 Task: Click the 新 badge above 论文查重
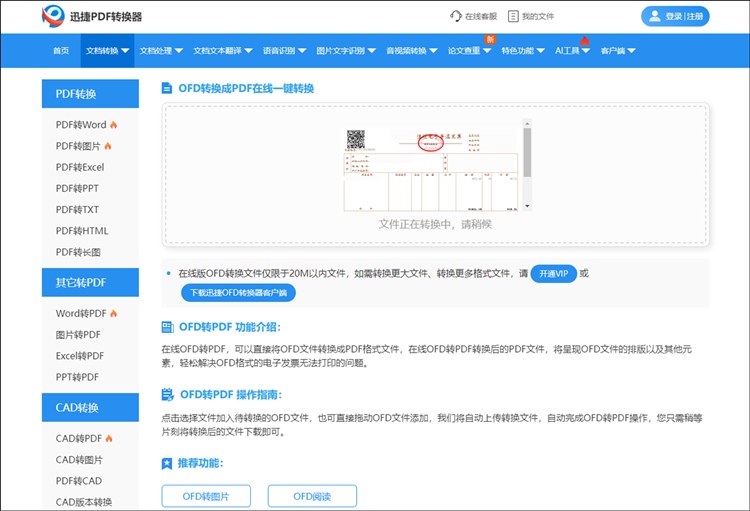pos(490,39)
